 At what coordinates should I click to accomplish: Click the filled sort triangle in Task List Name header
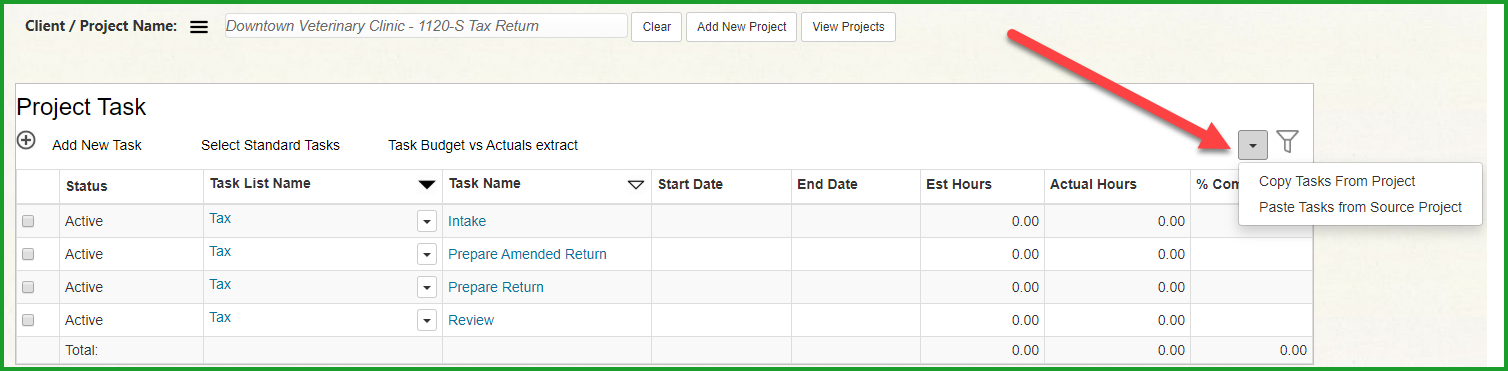tap(427, 184)
